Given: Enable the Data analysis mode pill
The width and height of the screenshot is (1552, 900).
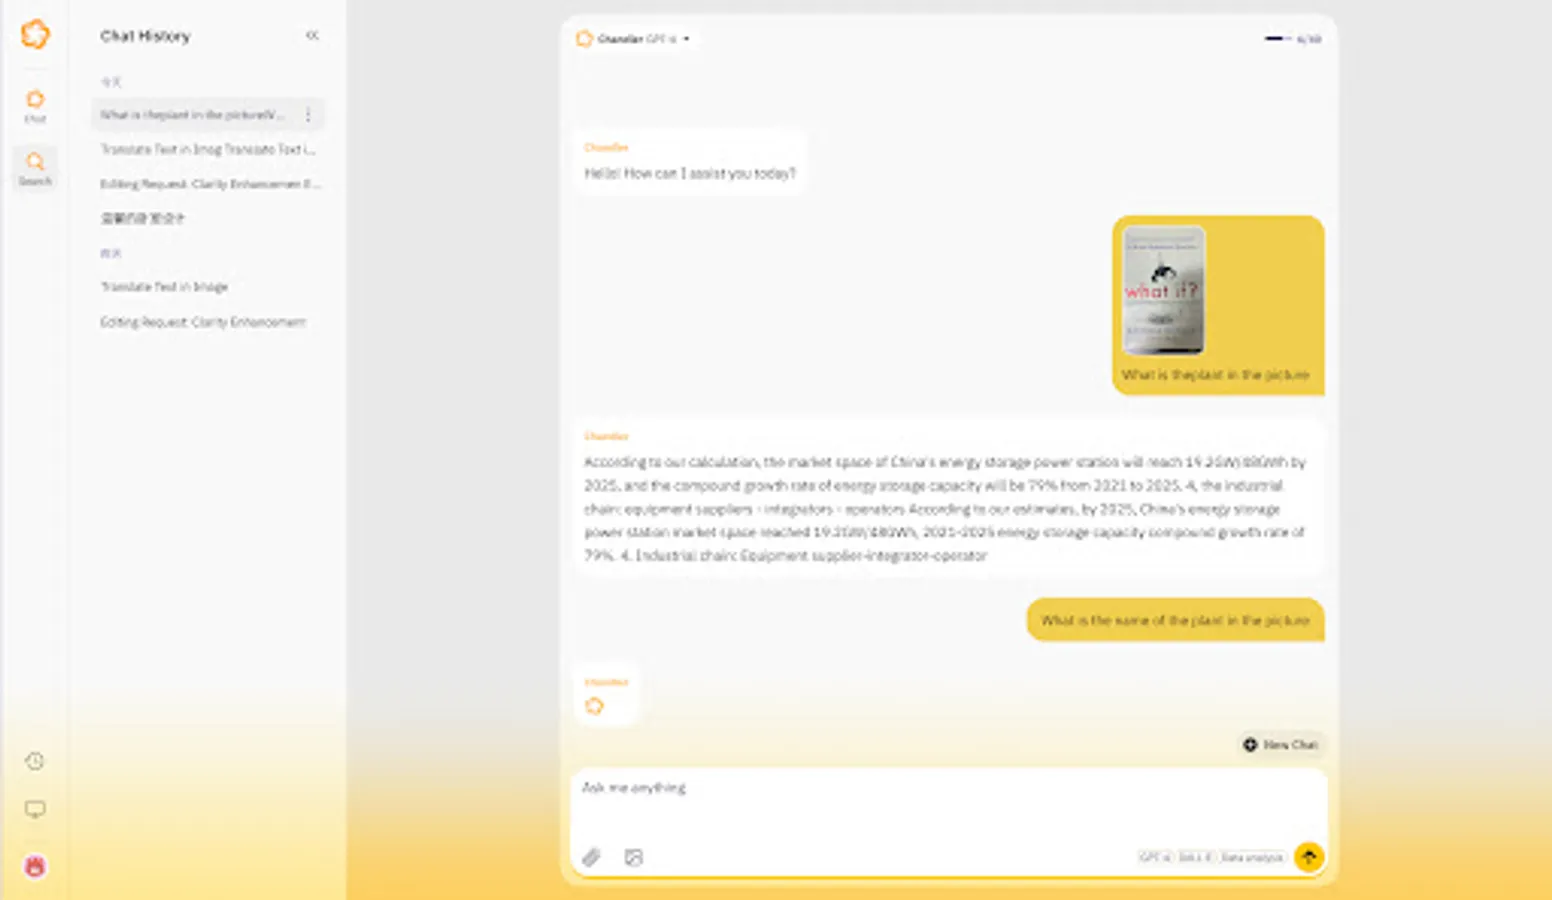Looking at the screenshot, I should (1252, 857).
